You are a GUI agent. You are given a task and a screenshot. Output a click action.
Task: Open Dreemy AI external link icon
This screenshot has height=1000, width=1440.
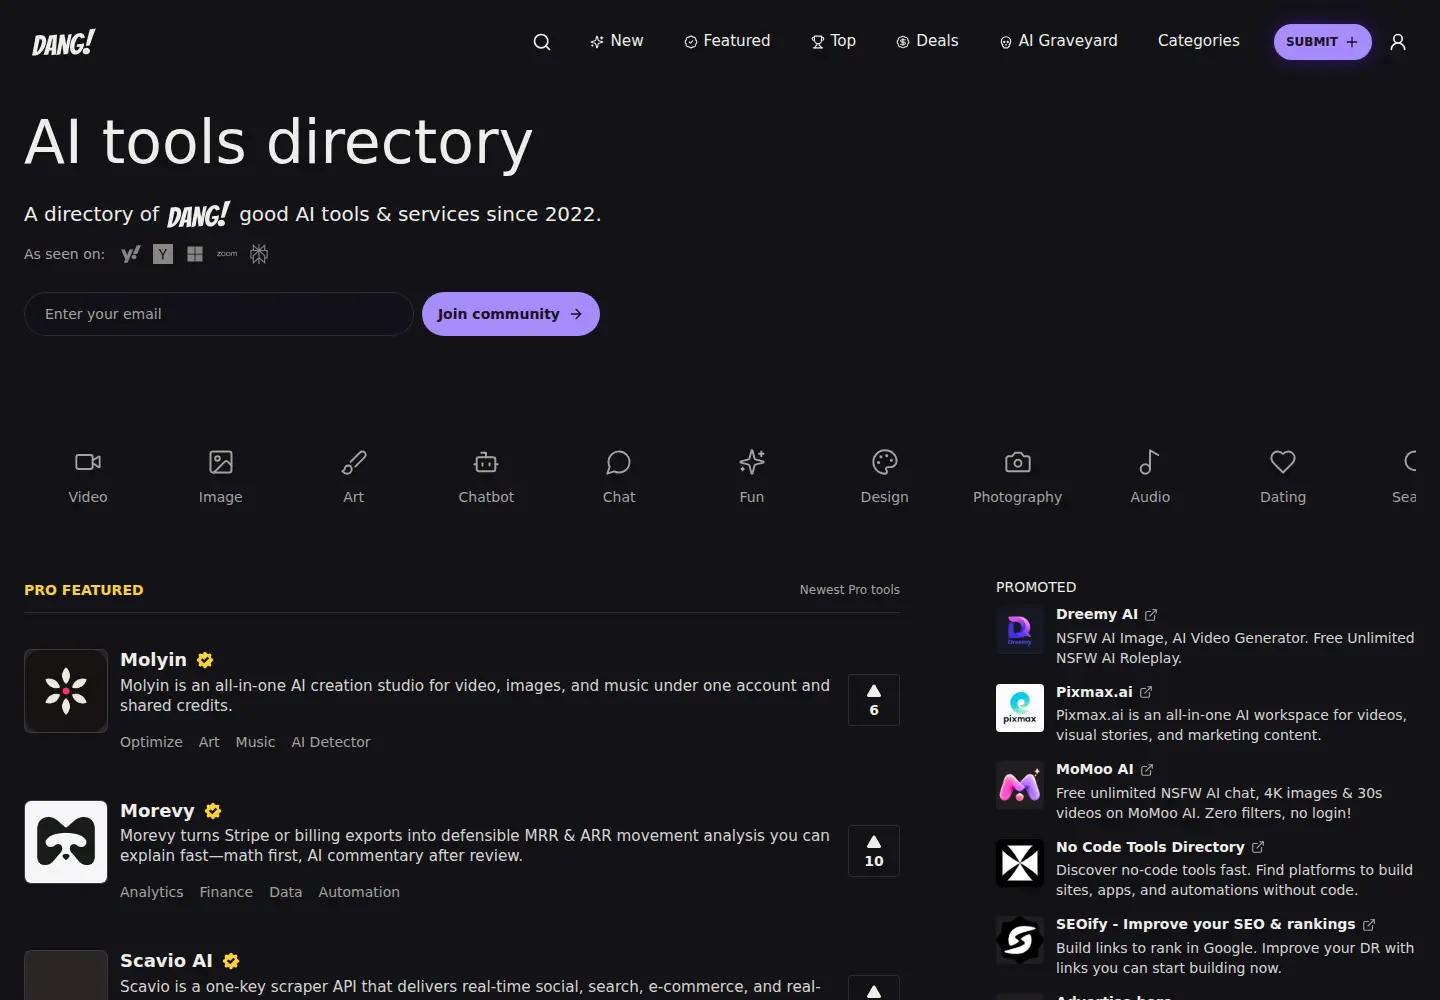pos(1151,615)
